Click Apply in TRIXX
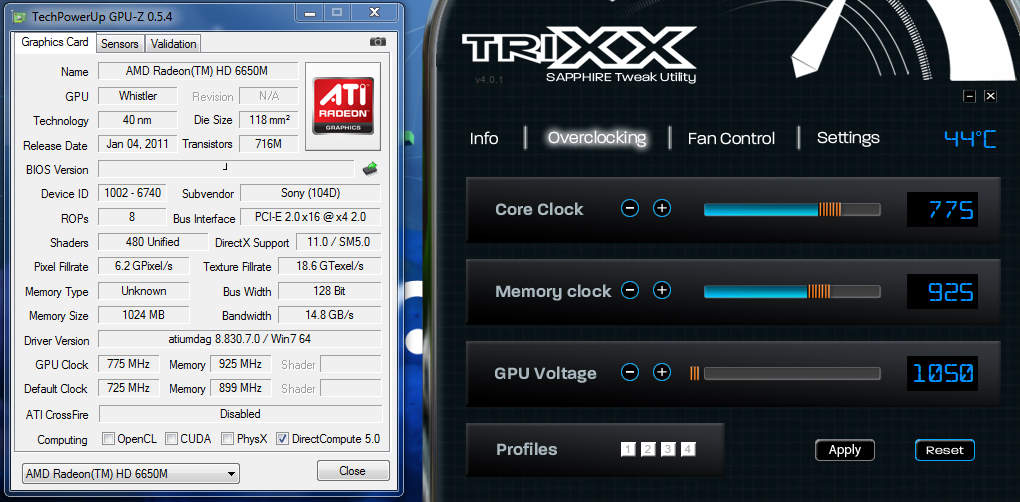This screenshot has height=502, width=1020. (845, 450)
